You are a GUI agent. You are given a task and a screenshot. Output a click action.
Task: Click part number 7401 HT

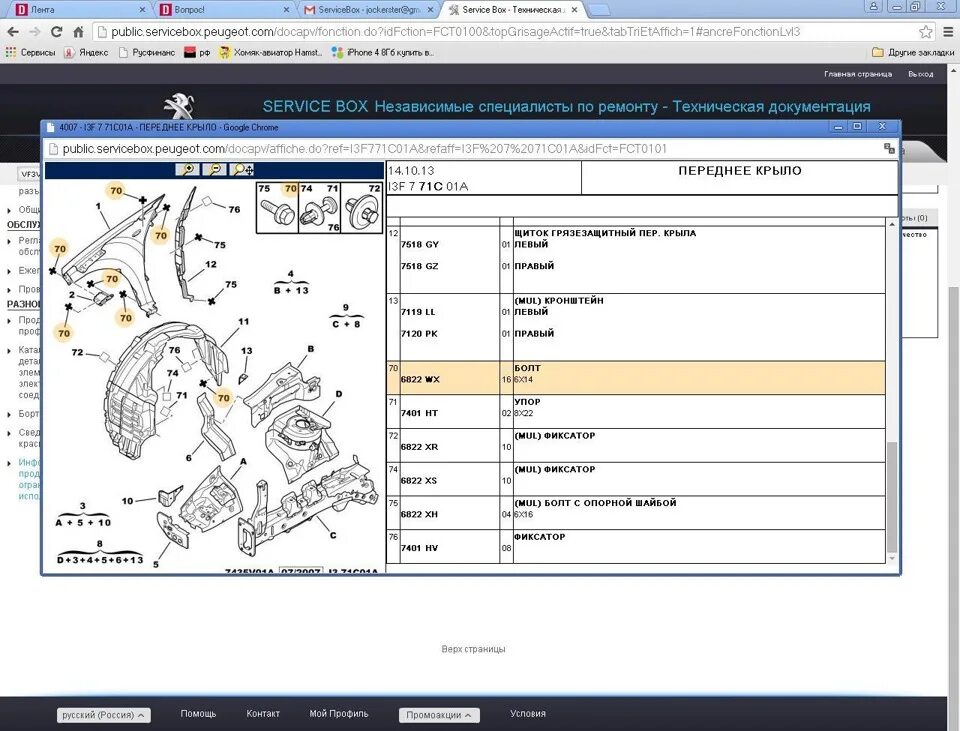pyautogui.click(x=419, y=413)
